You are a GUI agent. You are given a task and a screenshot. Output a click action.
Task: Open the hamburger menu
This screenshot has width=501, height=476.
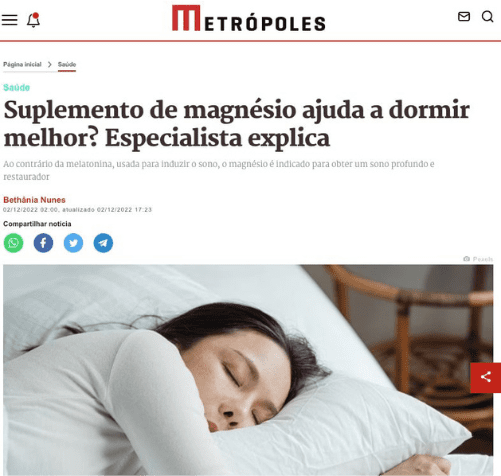9,20
